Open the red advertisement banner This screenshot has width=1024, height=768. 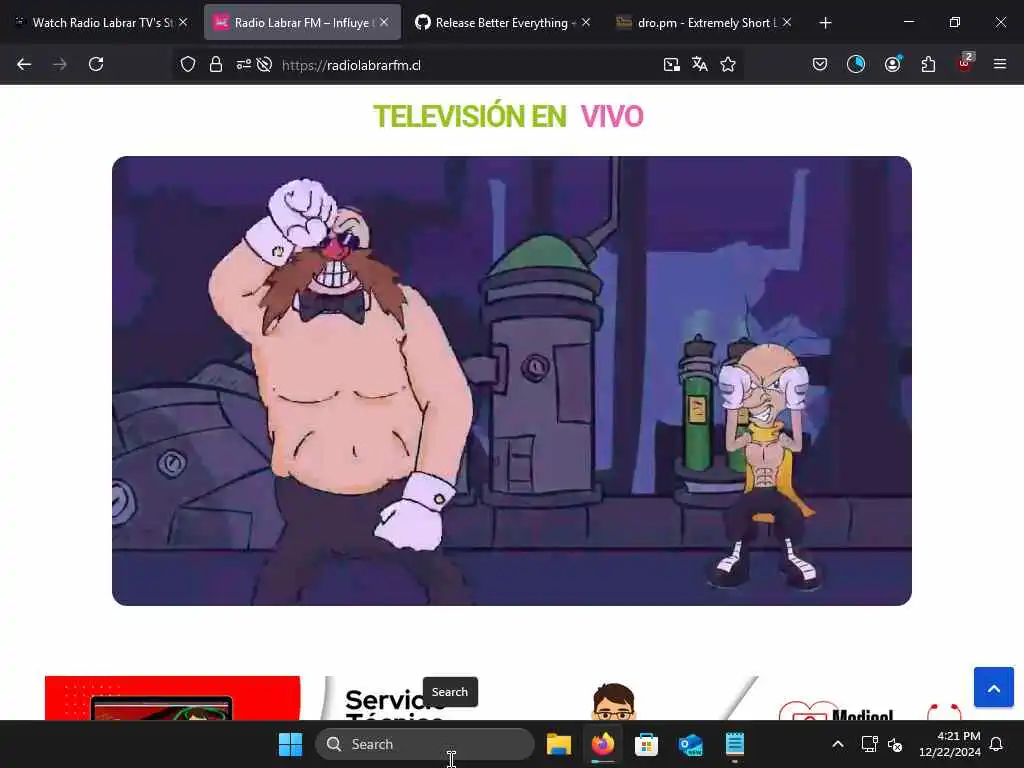172,698
